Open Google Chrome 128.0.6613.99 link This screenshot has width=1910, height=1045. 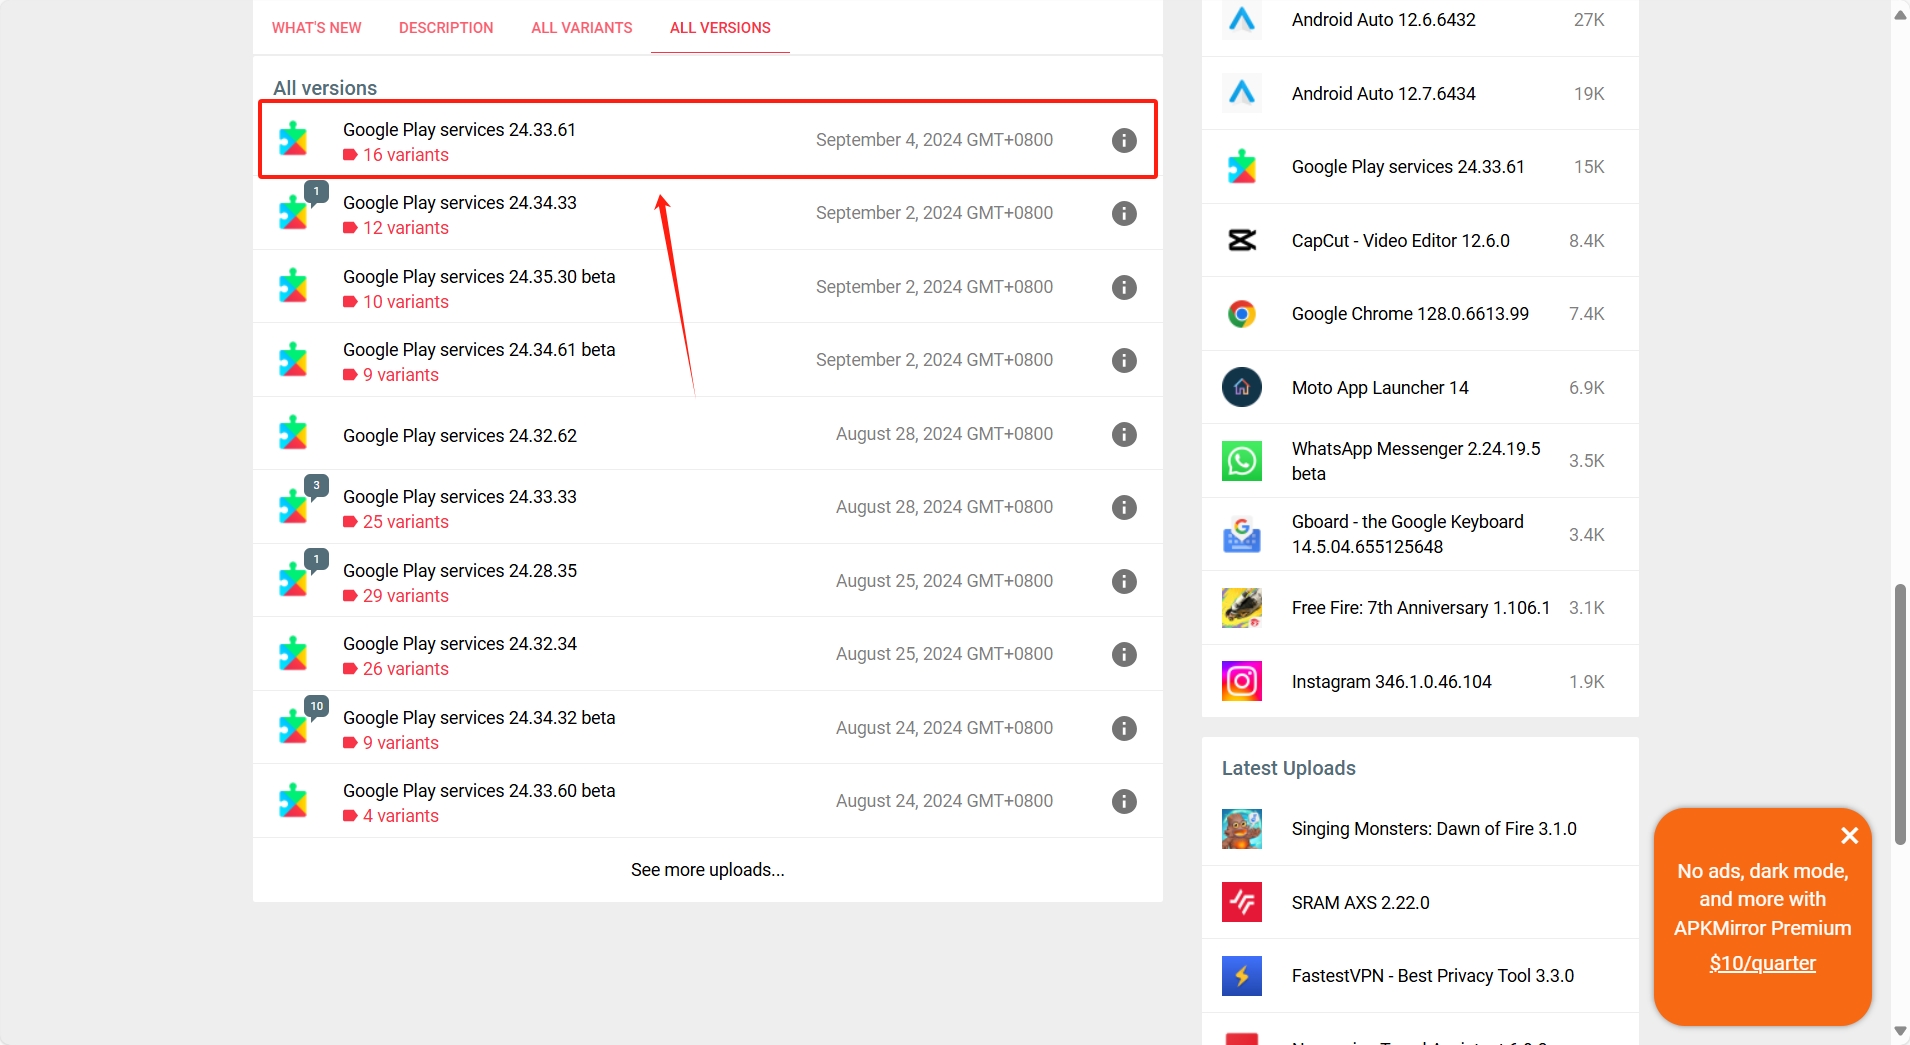tap(1410, 314)
